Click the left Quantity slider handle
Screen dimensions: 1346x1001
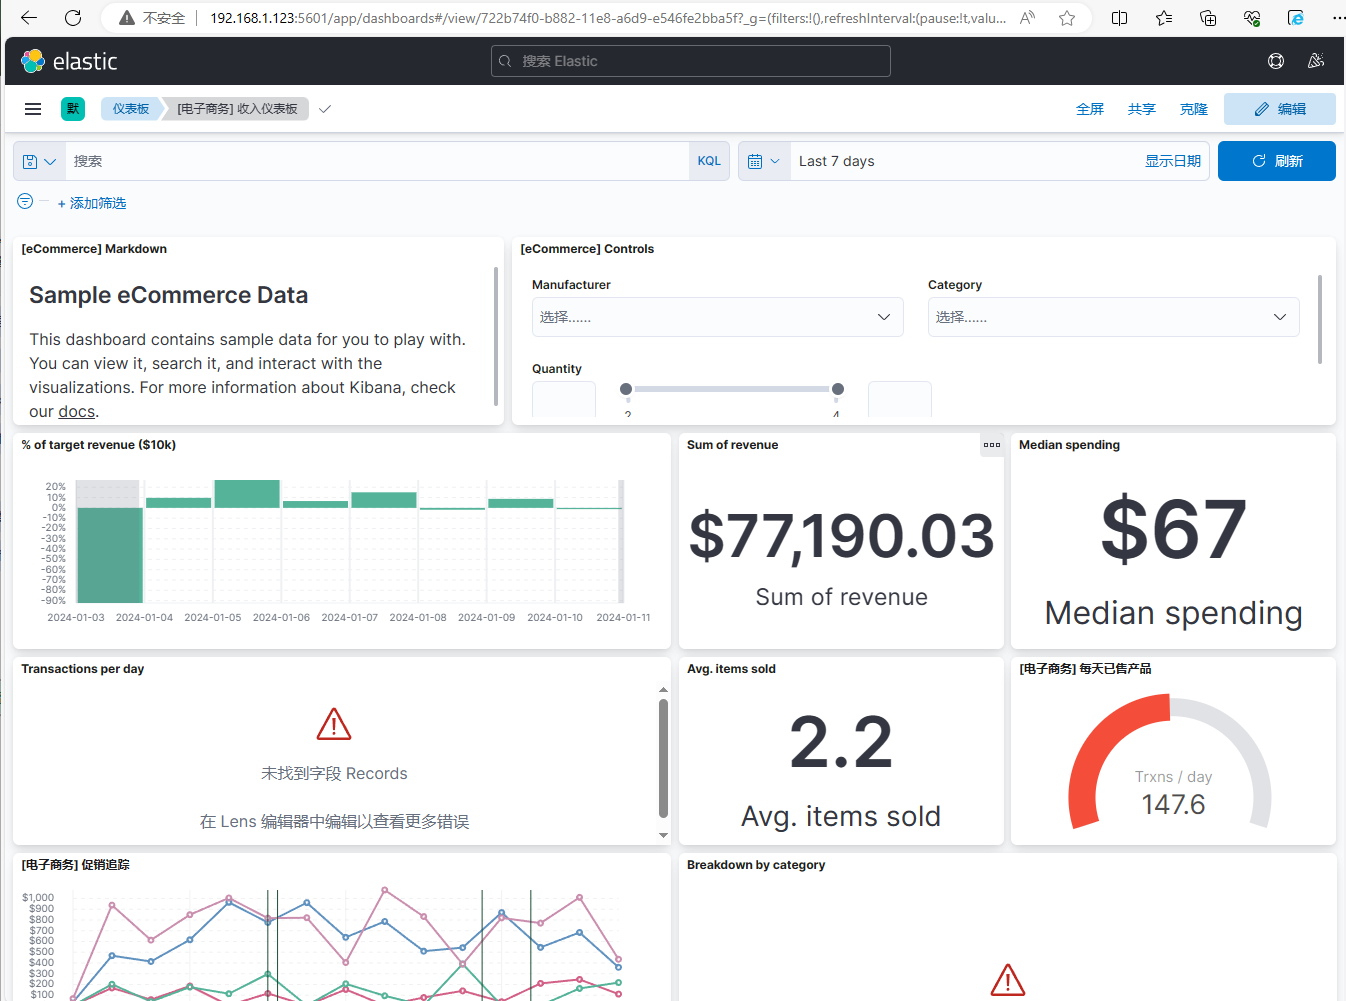626,389
